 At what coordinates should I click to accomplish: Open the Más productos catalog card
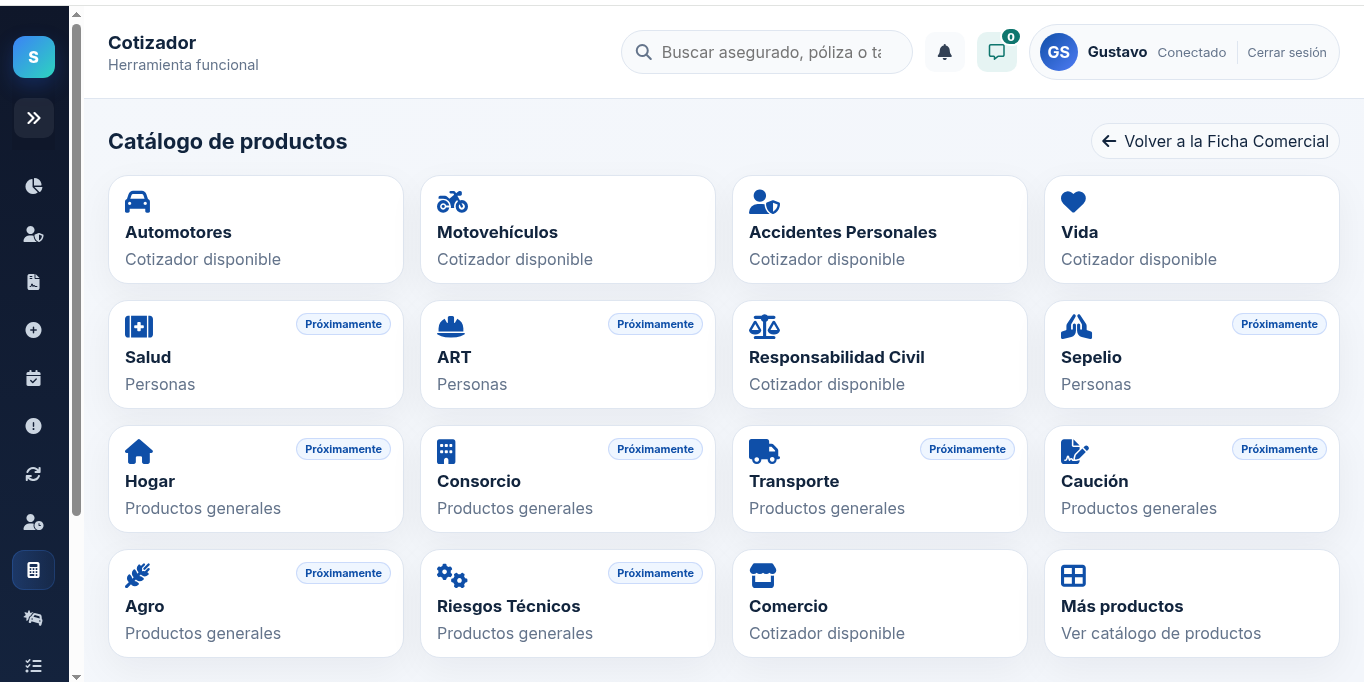(x=1192, y=604)
